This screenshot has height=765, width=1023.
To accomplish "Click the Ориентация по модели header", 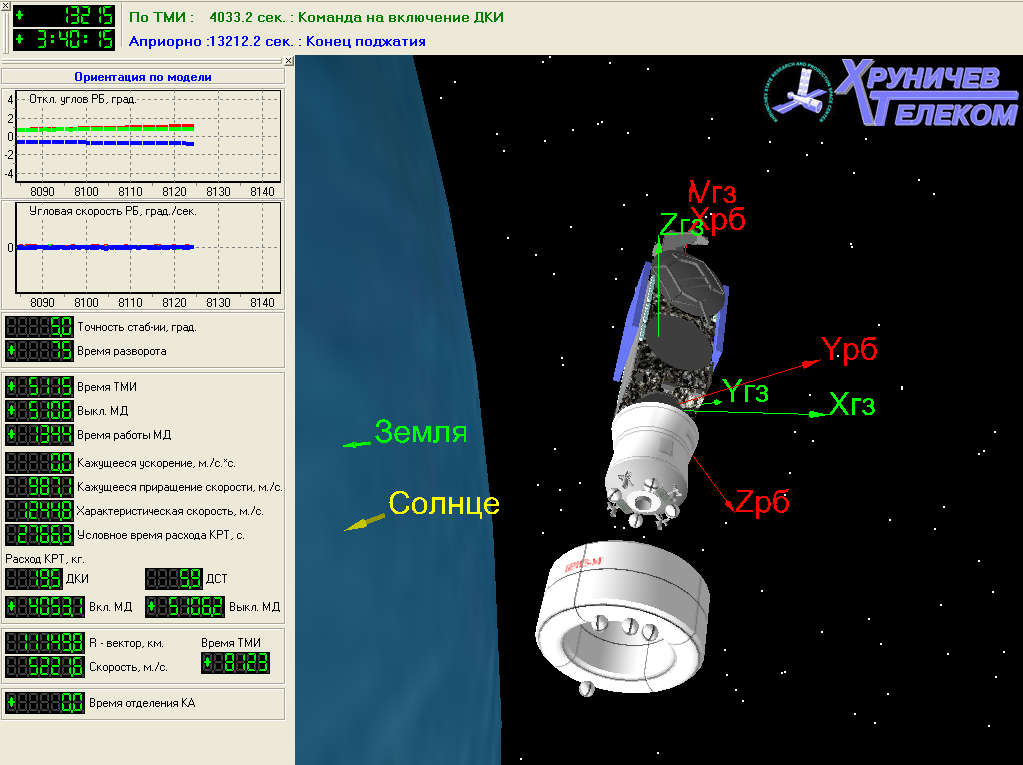I will (x=143, y=77).
